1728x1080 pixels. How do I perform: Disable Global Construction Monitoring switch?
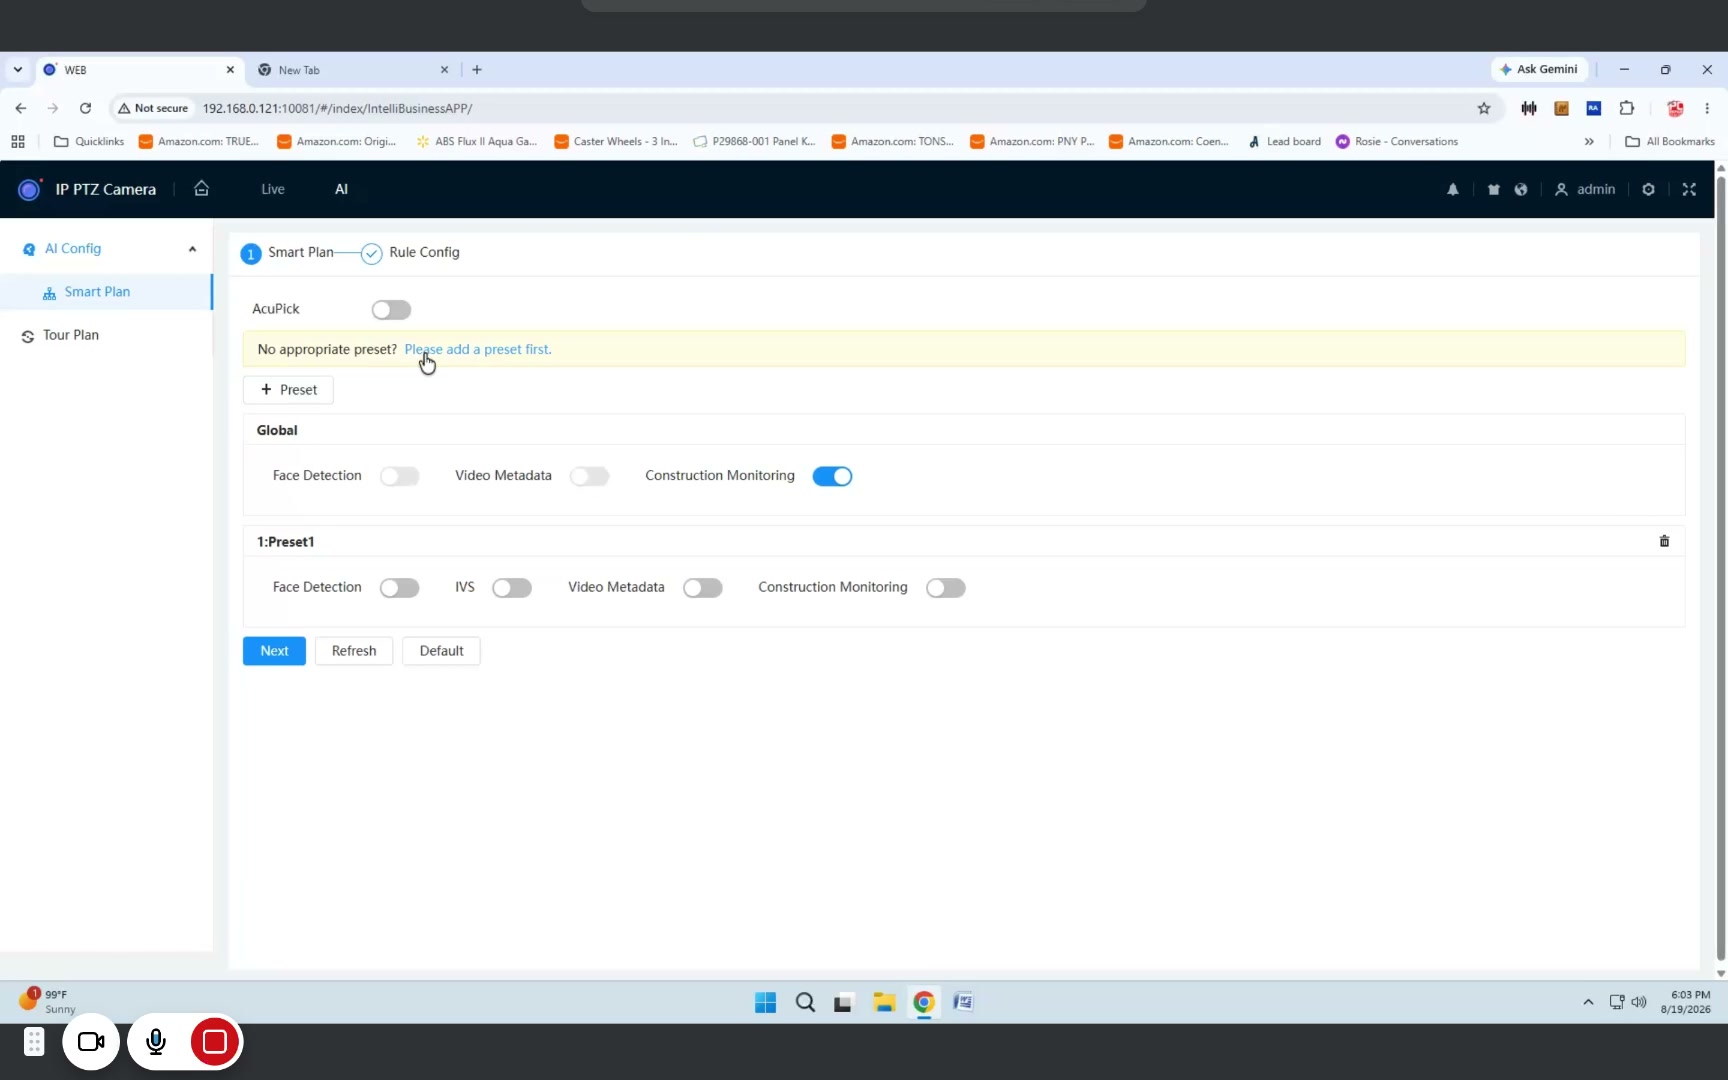click(x=832, y=477)
